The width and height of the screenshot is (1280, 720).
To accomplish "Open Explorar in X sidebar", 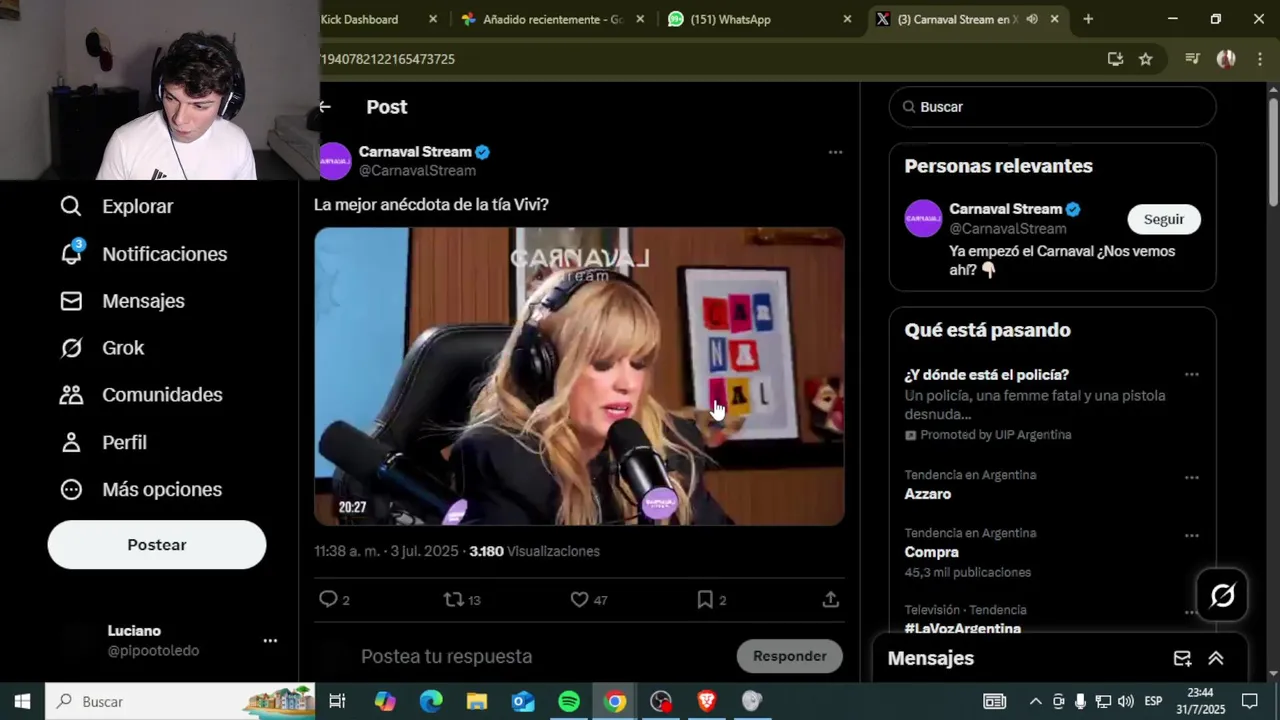I will coord(116,206).
